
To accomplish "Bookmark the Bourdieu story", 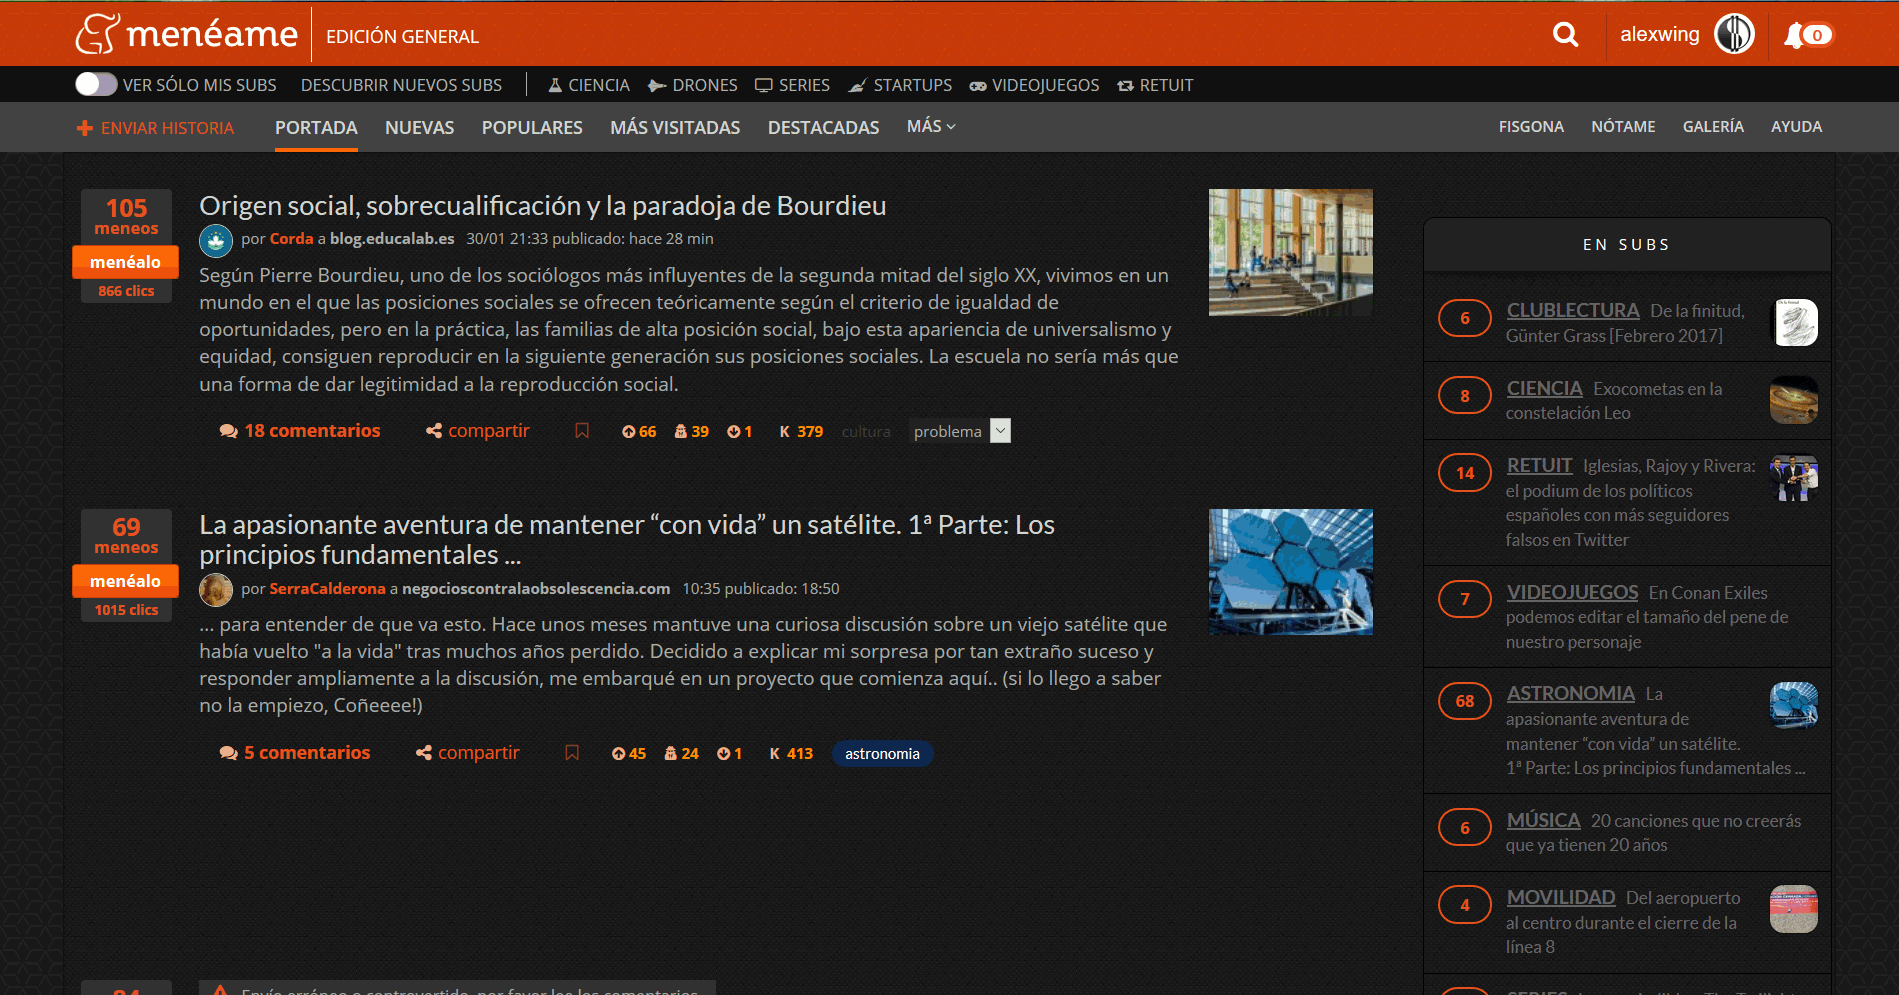I will coord(582,431).
